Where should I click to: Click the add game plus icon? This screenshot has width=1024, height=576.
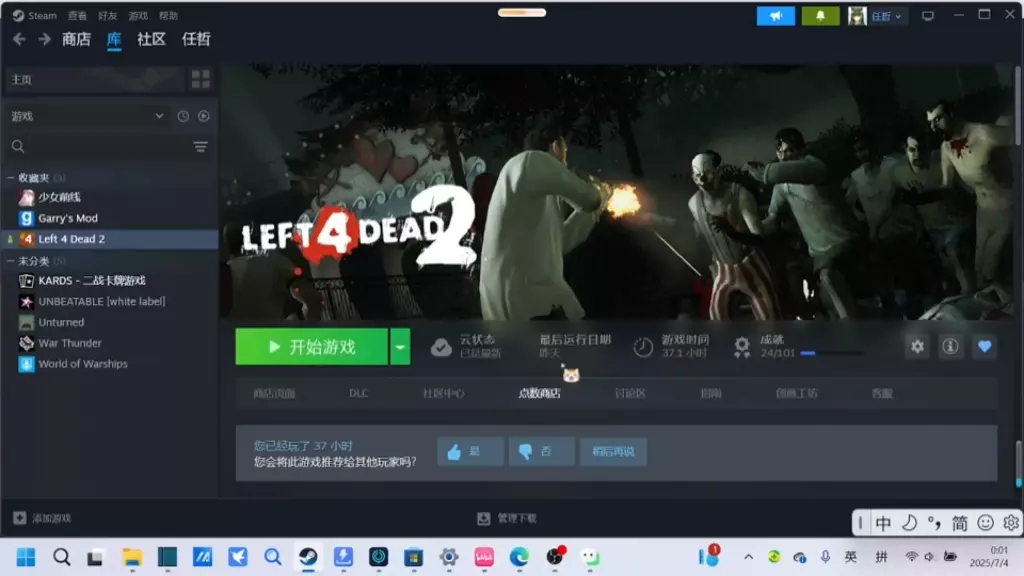(20, 518)
